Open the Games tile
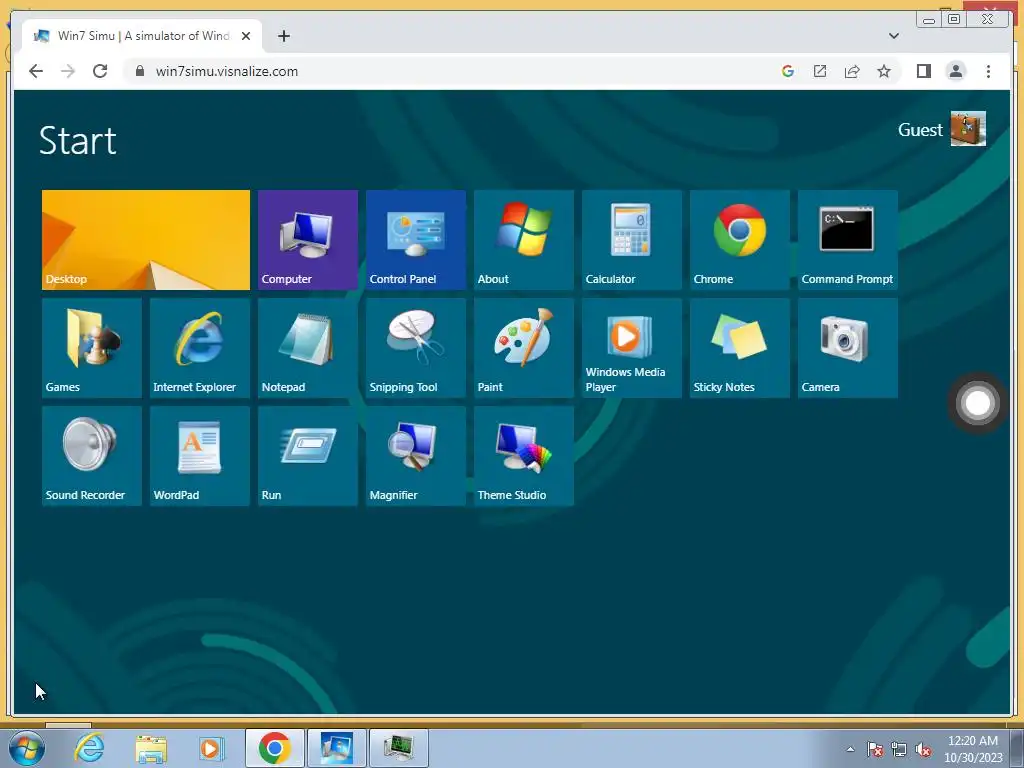This screenshot has height=768, width=1024. click(91, 348)
